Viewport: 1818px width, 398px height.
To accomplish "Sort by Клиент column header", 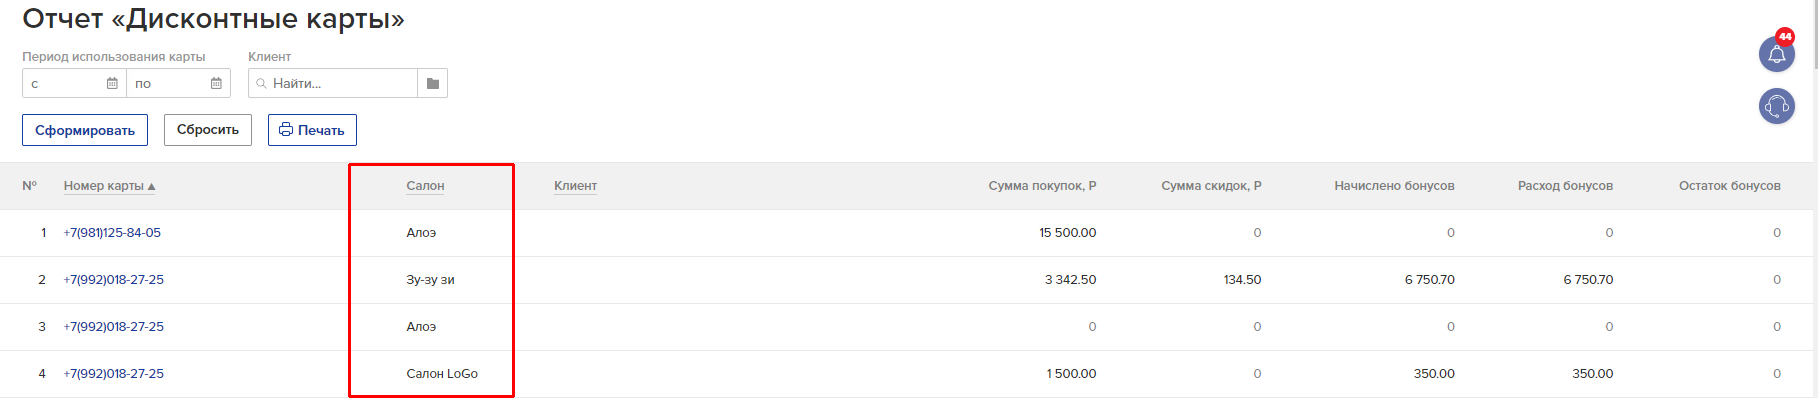I will pyautogui.click(x=575, y=186).
